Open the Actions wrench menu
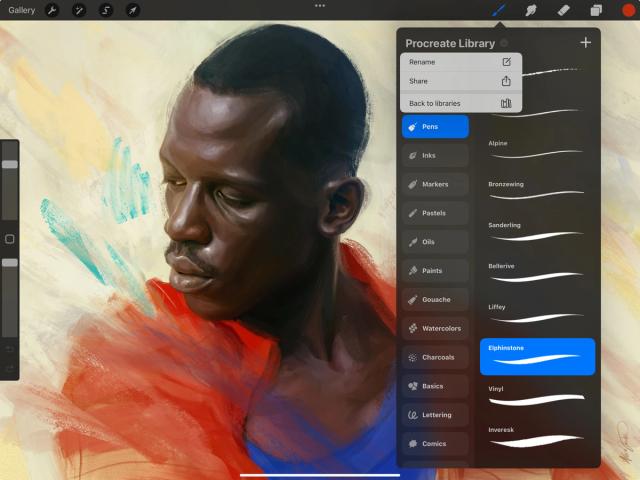The height and width of the screenshot is (480, 640). pos(52,10)
